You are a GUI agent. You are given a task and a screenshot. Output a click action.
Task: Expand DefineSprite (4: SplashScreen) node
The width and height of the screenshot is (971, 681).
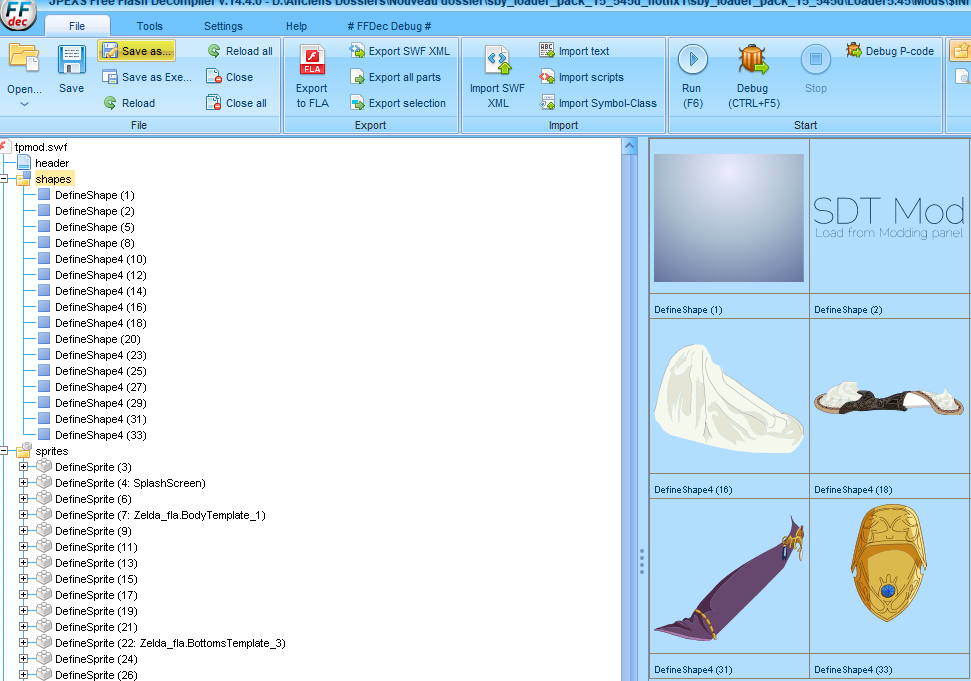coord(24,483)
